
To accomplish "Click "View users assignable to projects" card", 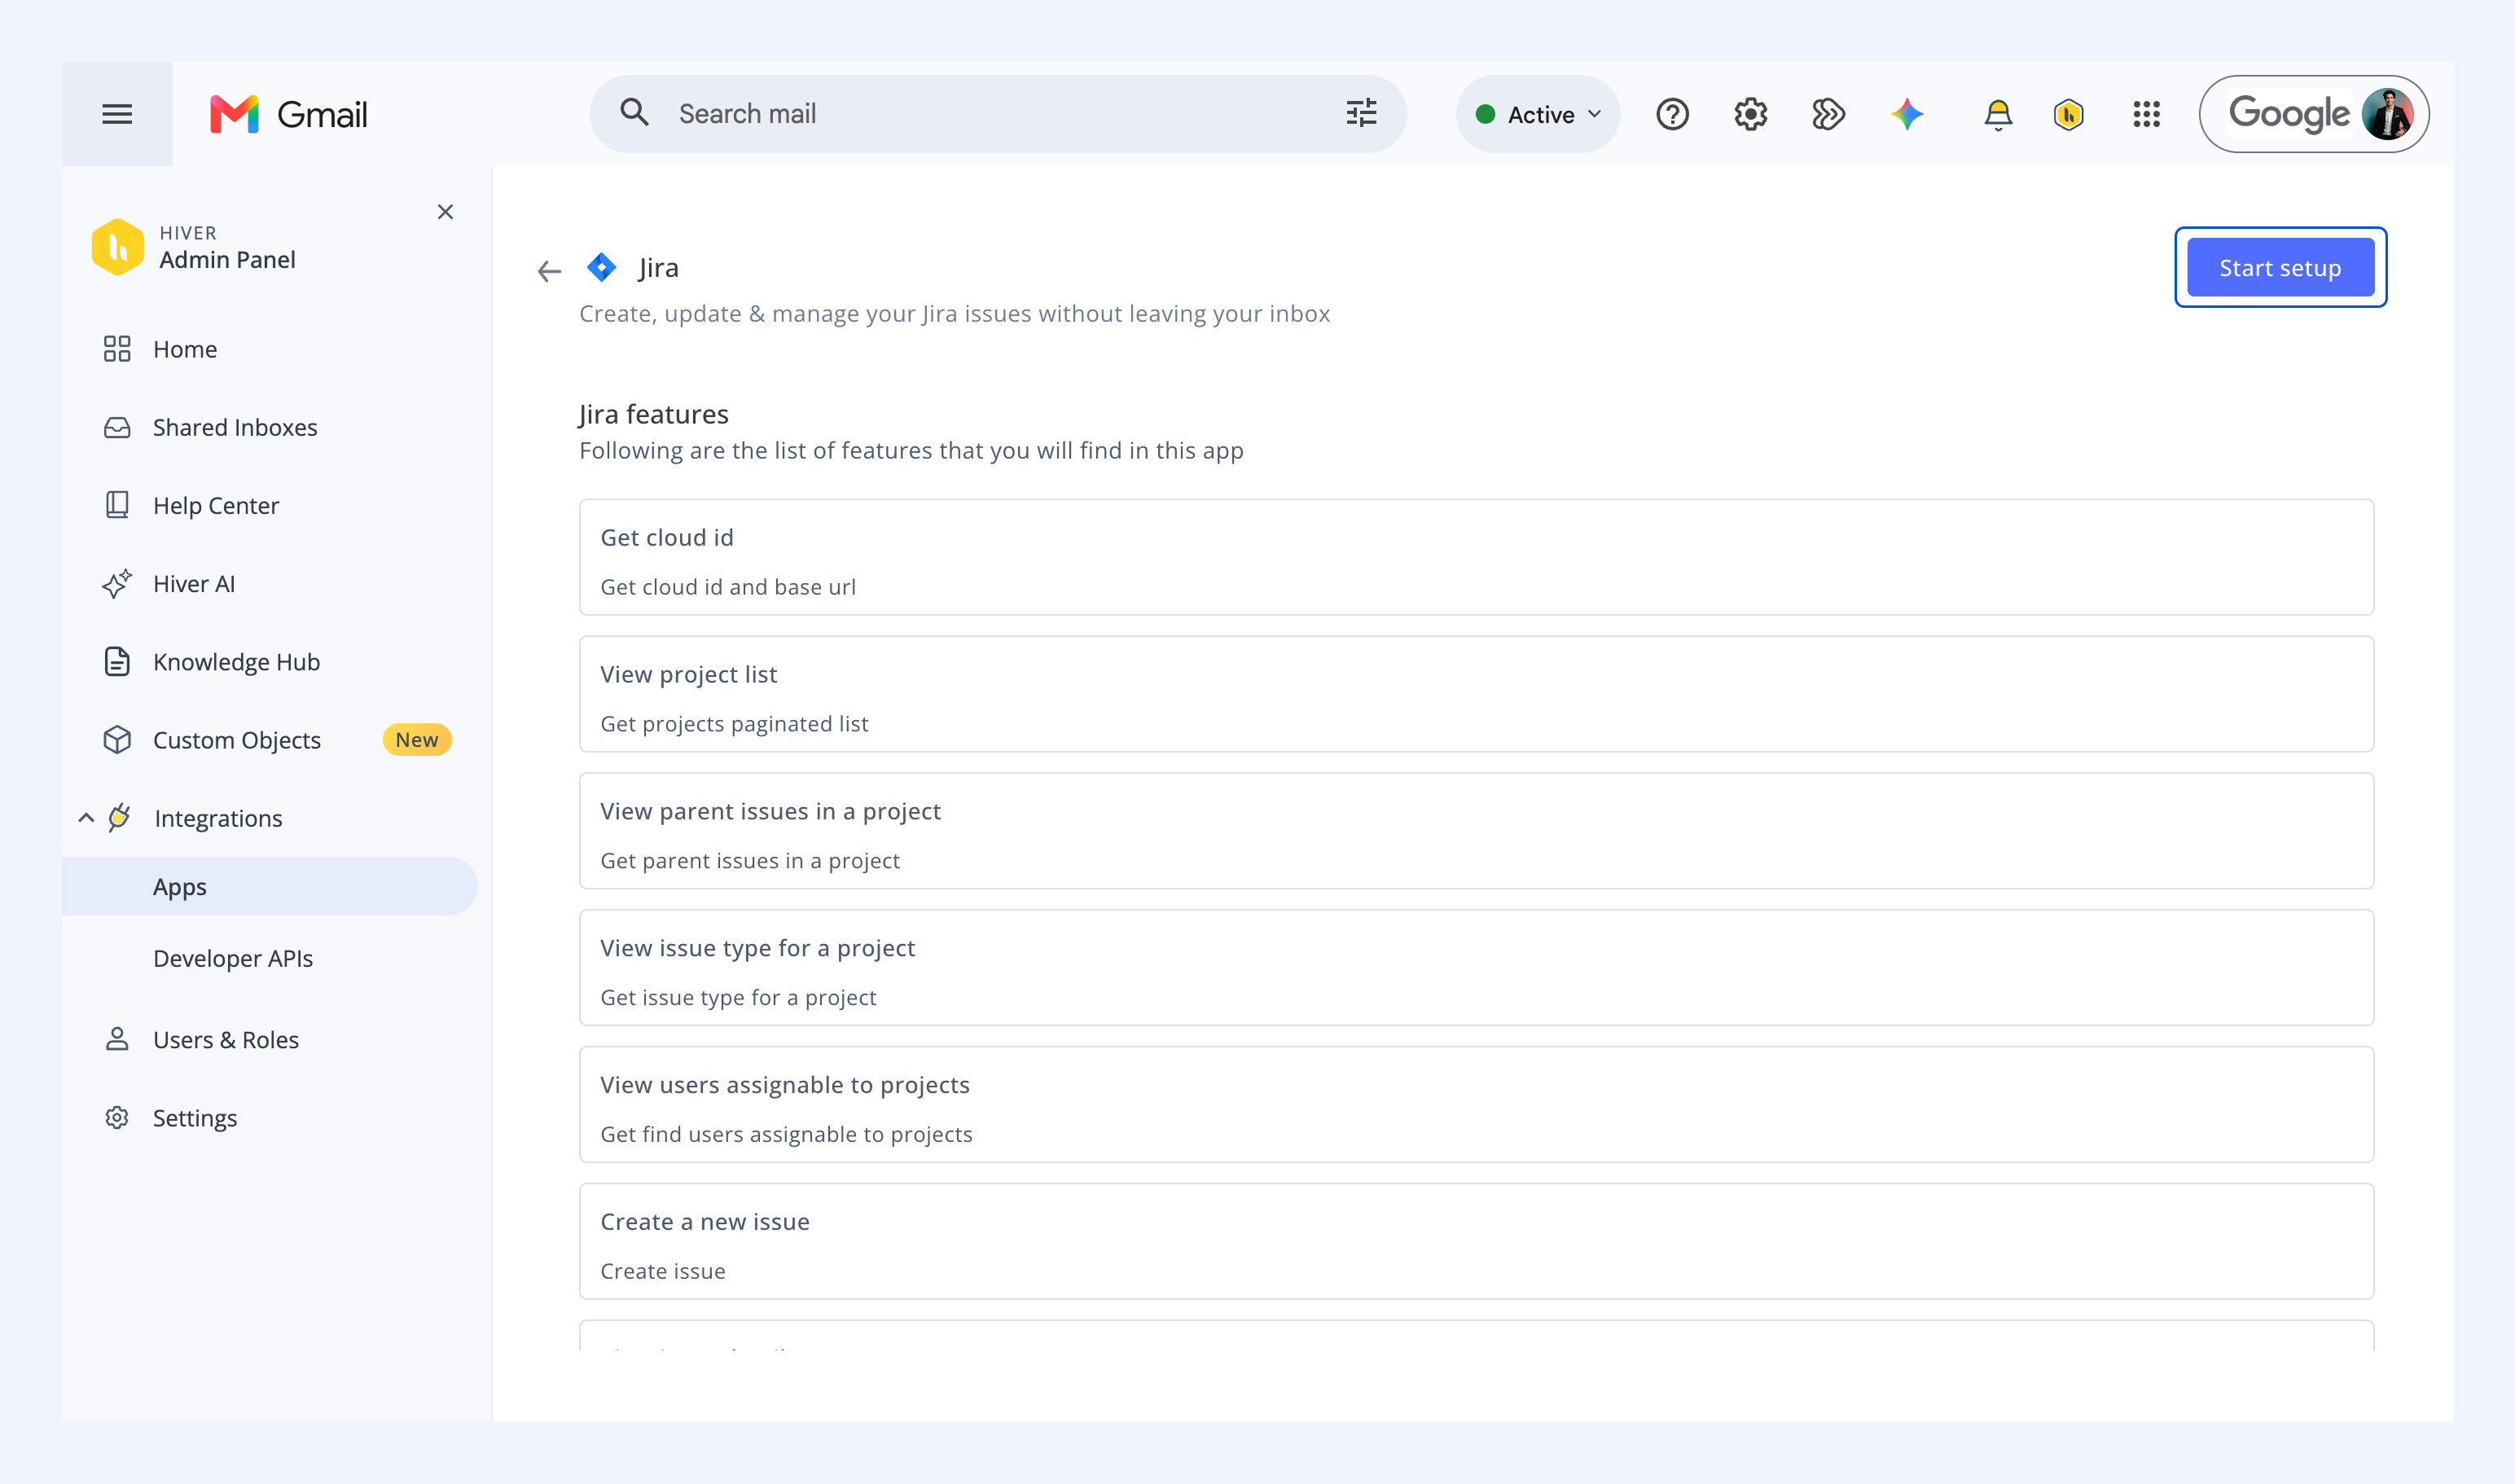I will 1476,1105.
